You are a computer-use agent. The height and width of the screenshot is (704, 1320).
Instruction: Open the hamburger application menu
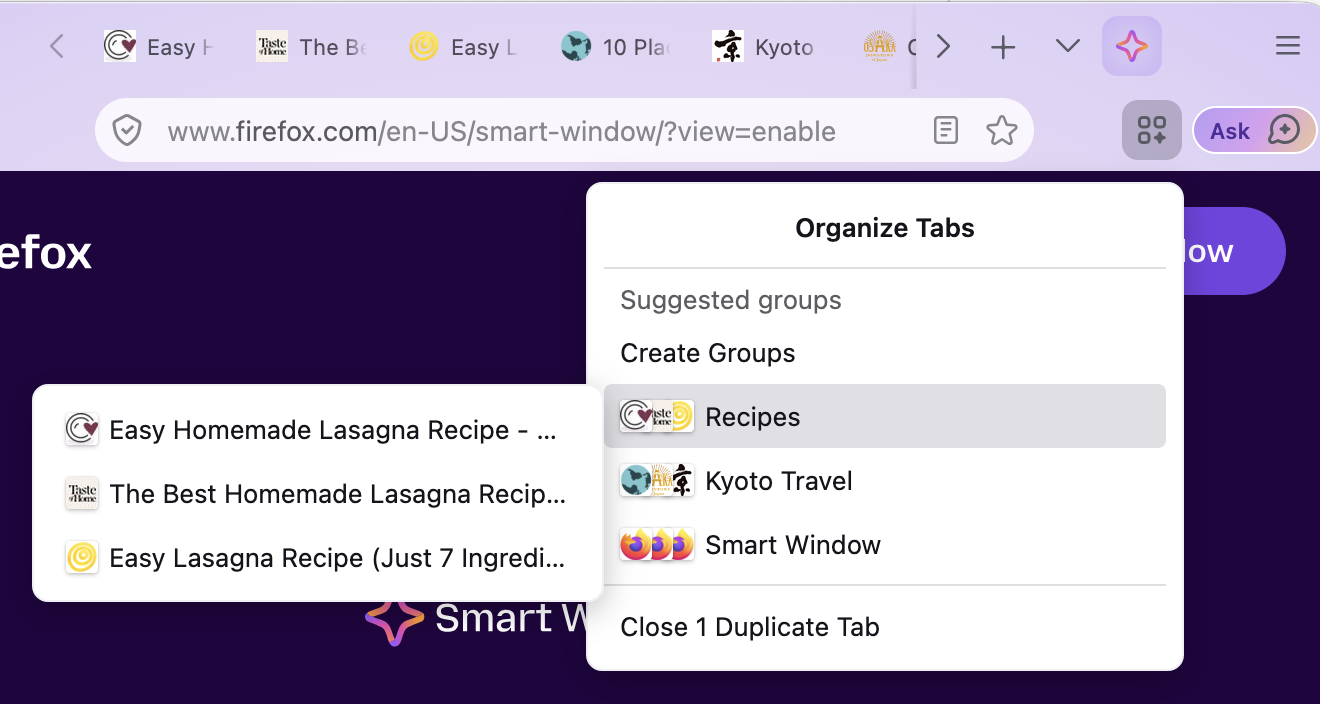click(x=1288, y=46)
